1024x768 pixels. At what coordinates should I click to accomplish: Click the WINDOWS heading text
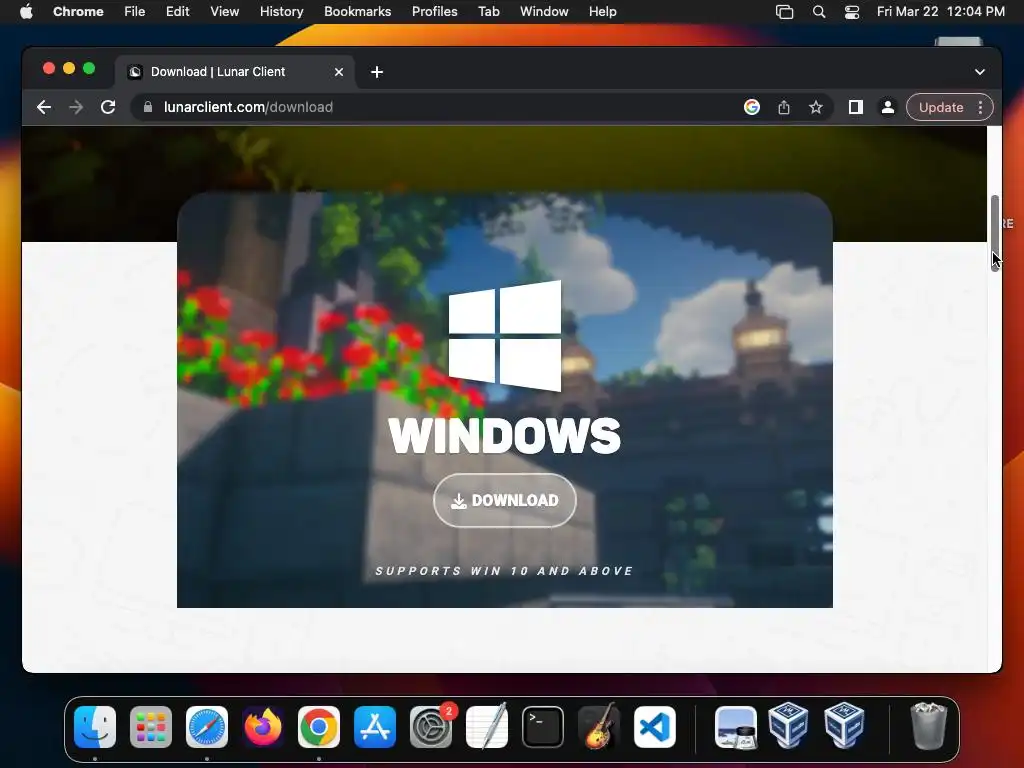pos(505,436)
